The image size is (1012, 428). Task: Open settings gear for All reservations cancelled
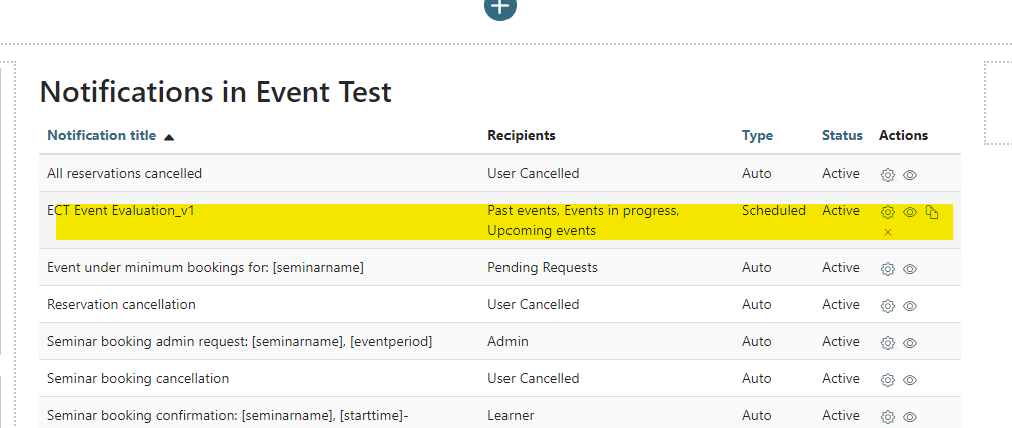tap(887, 175)
